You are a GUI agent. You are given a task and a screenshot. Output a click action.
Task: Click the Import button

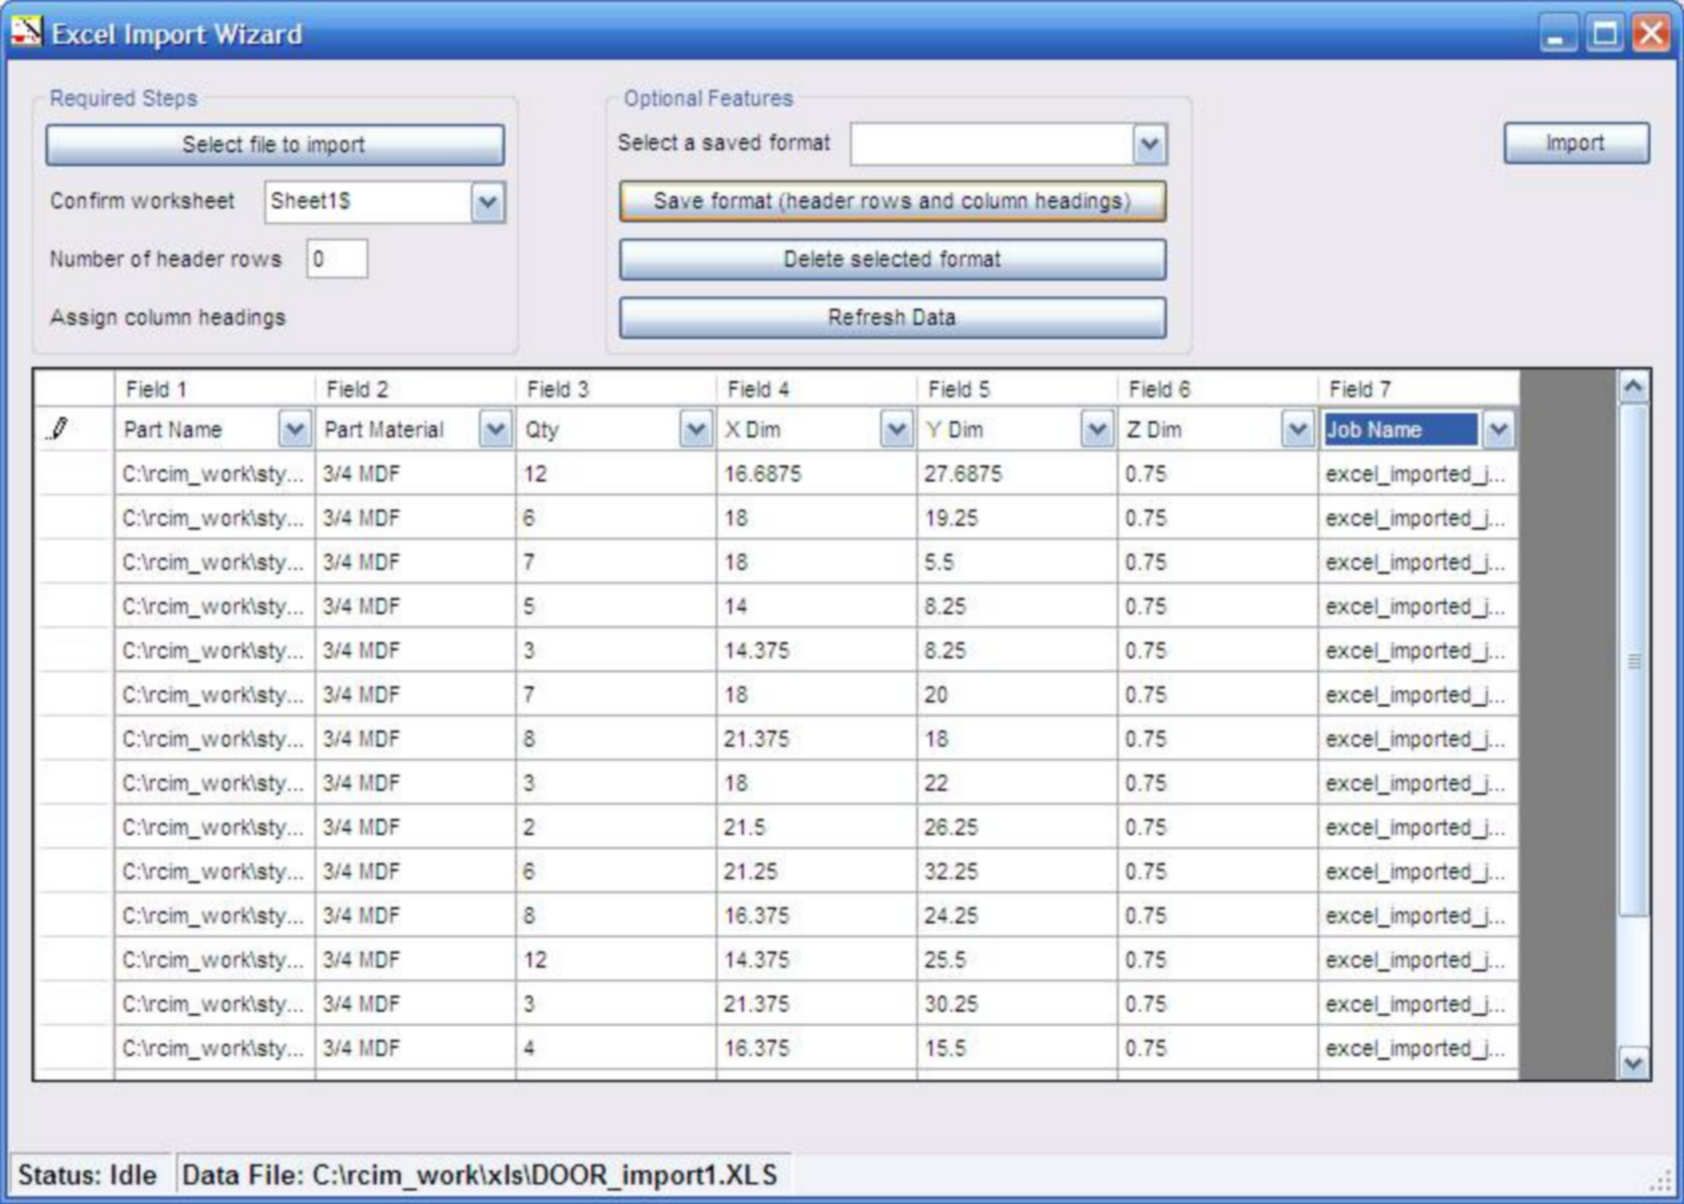[x=1575, y=143]
